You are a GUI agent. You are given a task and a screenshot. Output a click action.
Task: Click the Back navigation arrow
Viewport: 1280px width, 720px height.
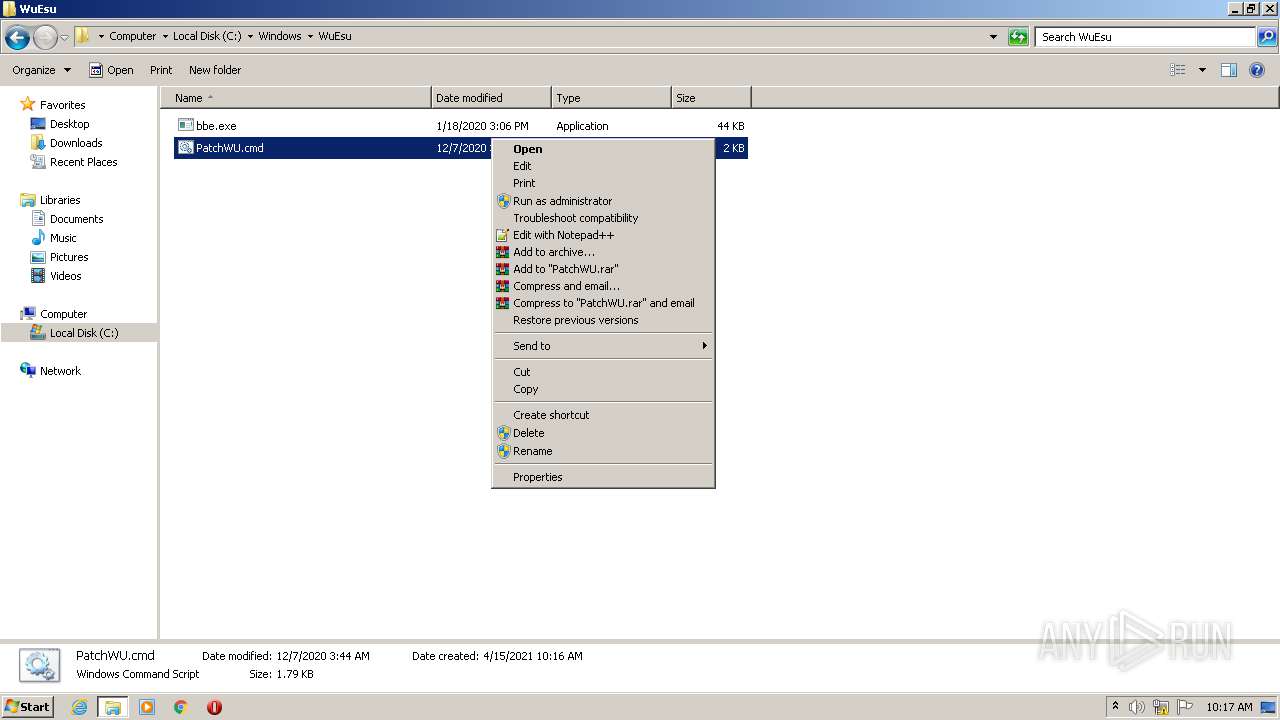17,38
